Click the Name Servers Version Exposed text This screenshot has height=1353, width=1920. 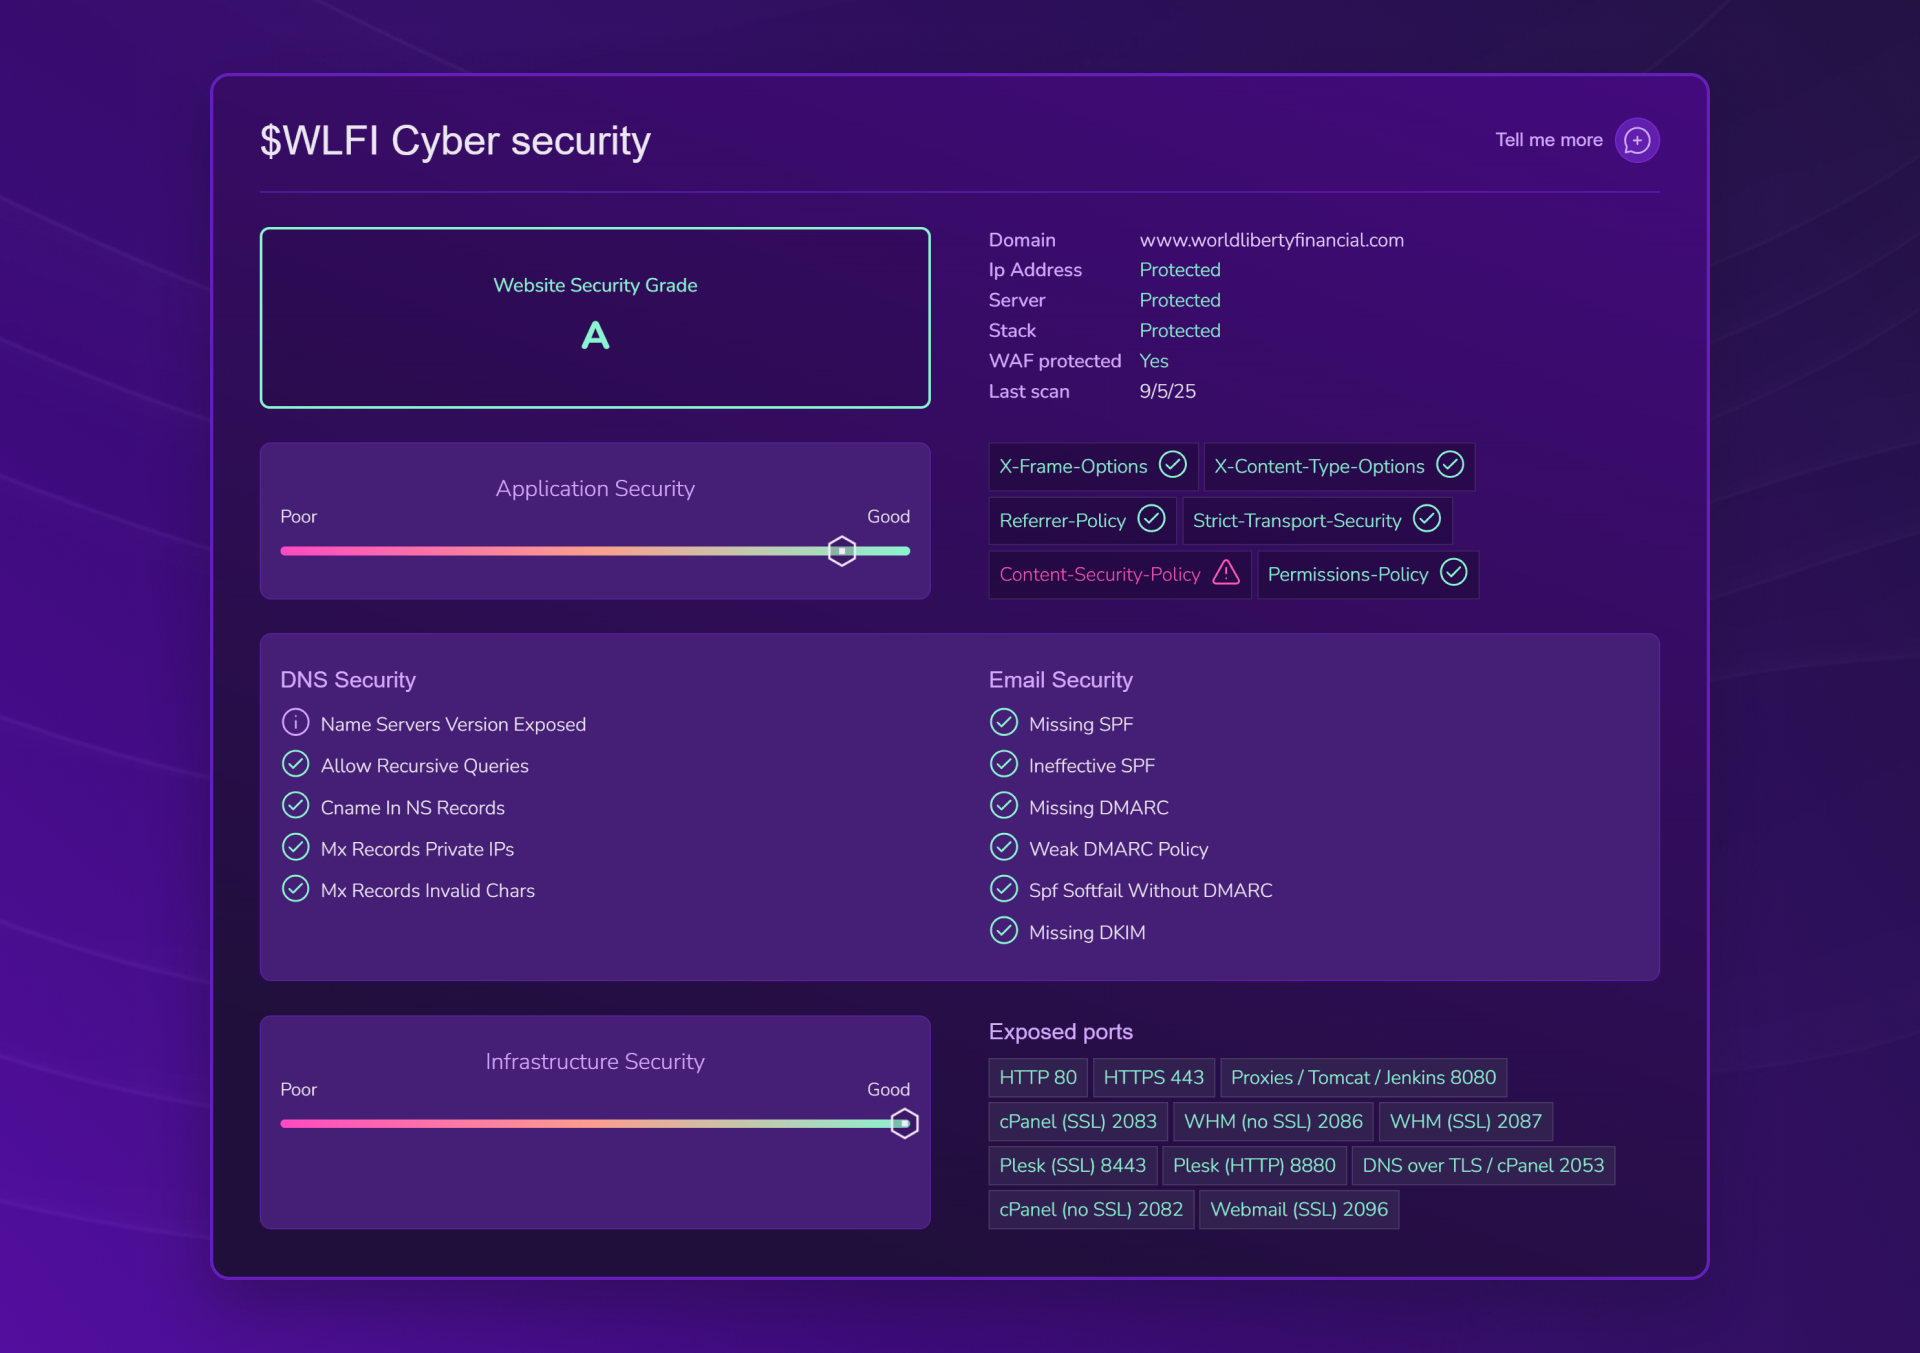coord(453,724)
